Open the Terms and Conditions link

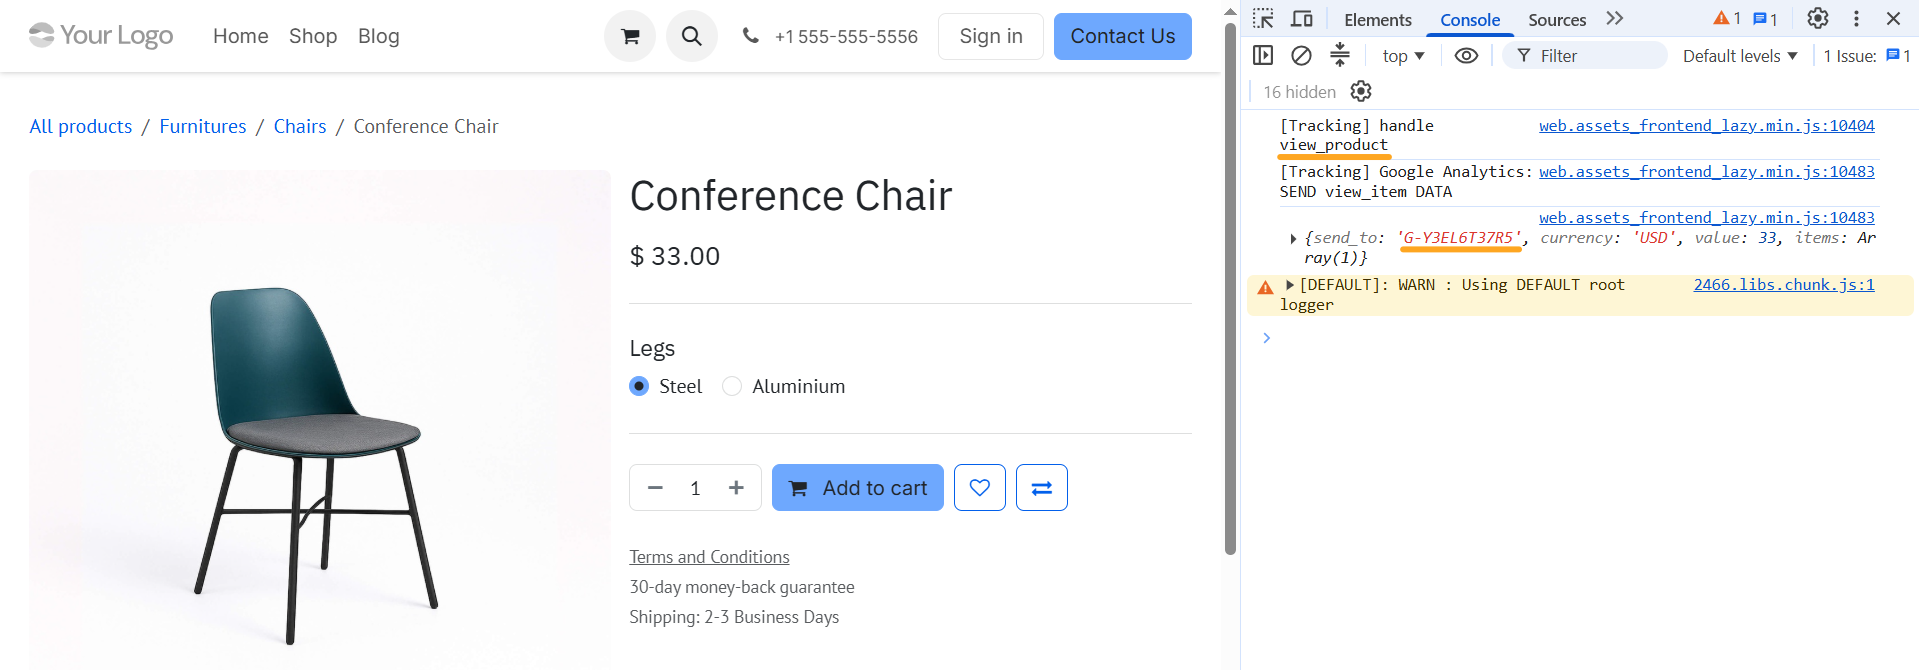pyautogui.click(x=709, y=557)
